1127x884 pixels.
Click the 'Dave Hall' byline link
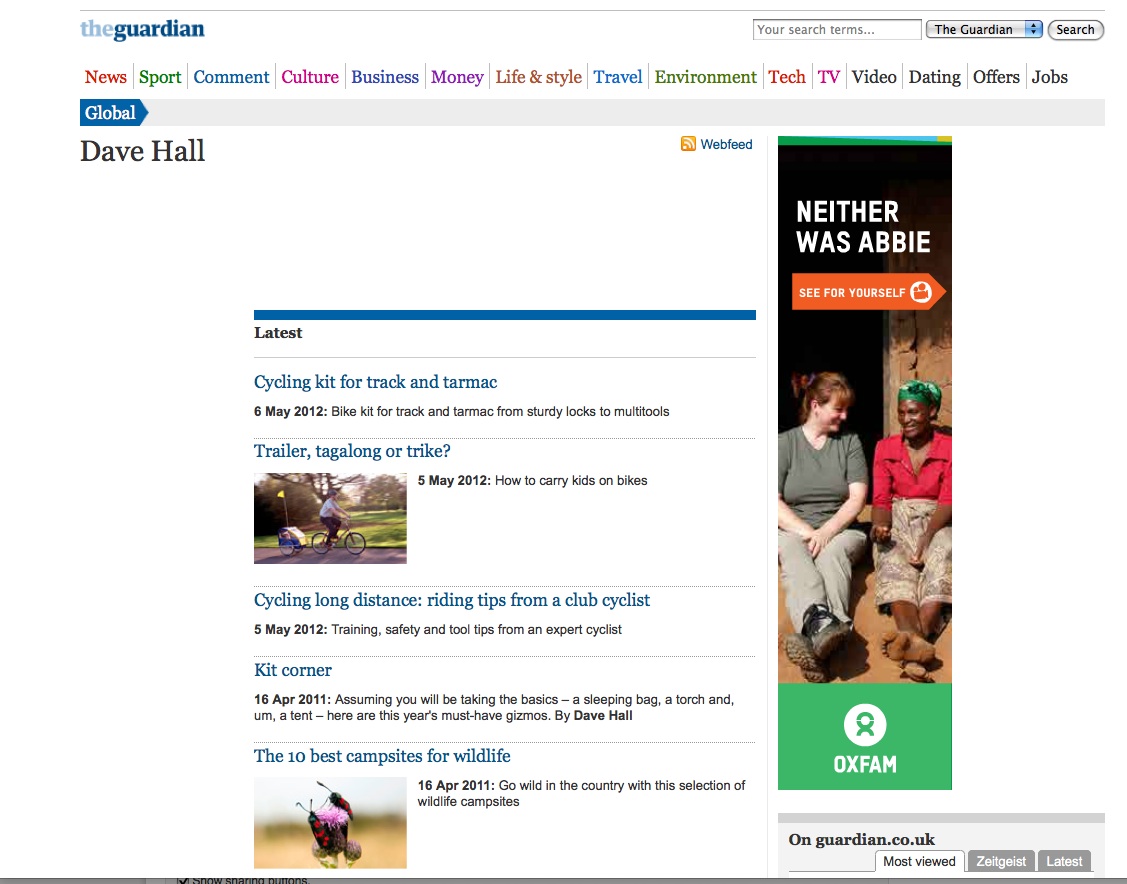[601, 715]
